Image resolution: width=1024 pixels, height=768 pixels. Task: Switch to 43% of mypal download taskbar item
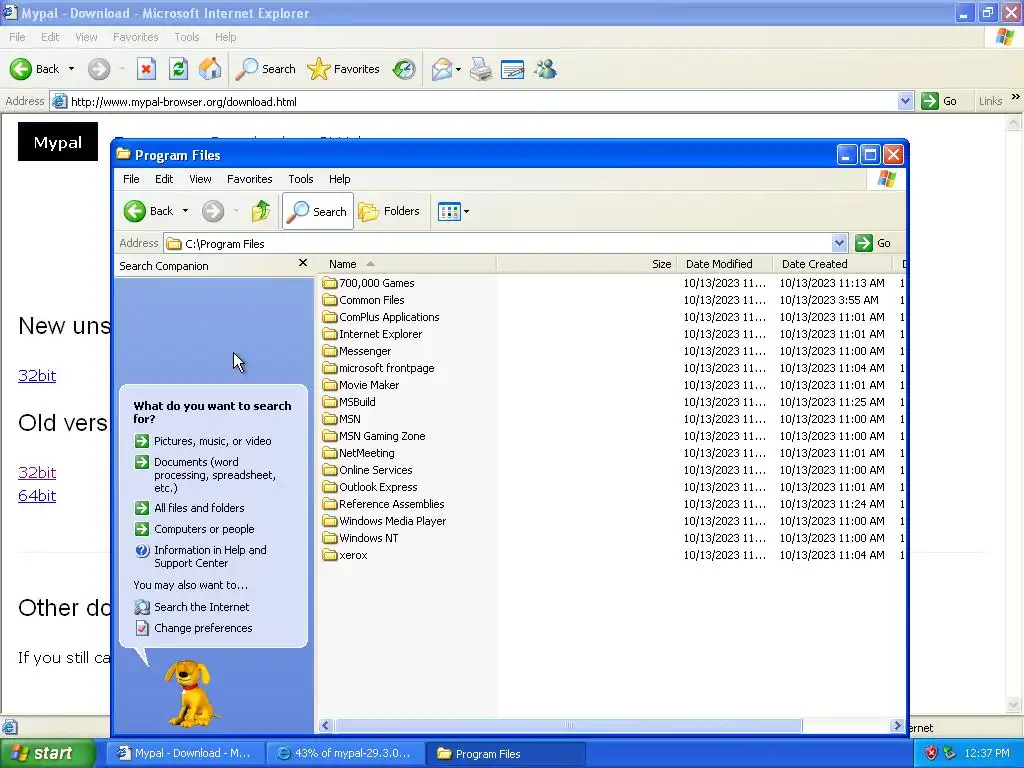(x=345, y=754)
